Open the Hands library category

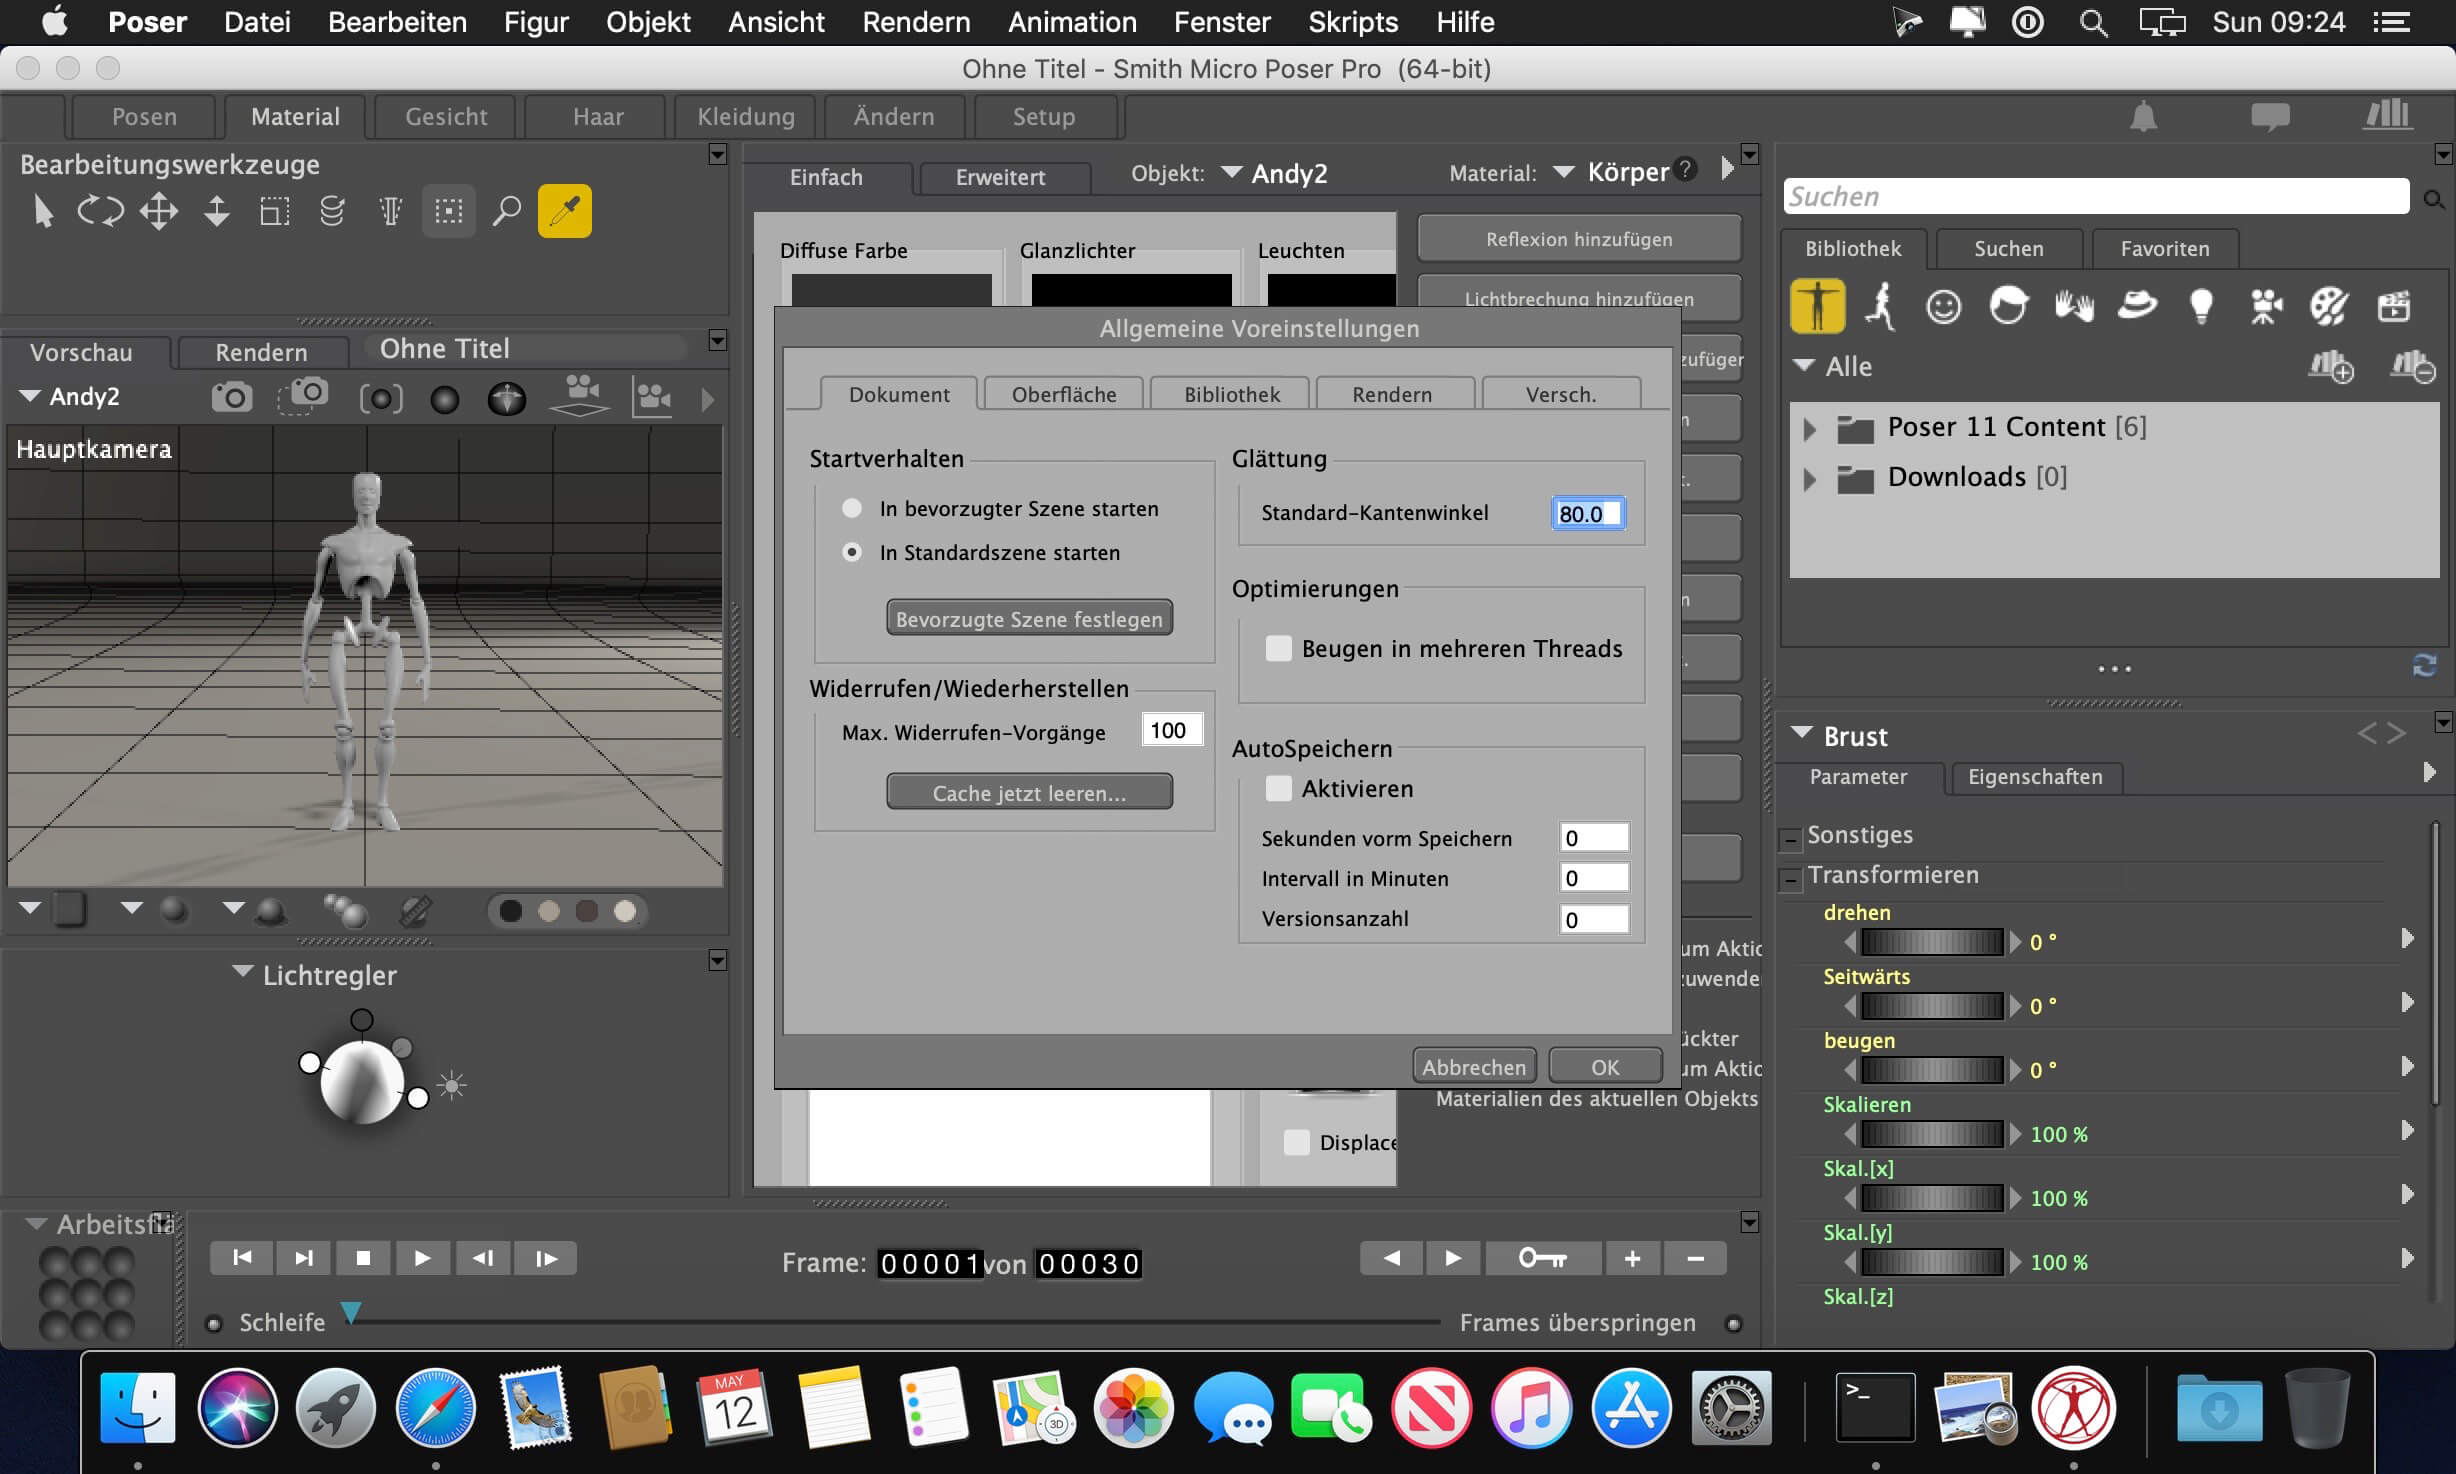tap(2074, 306)
